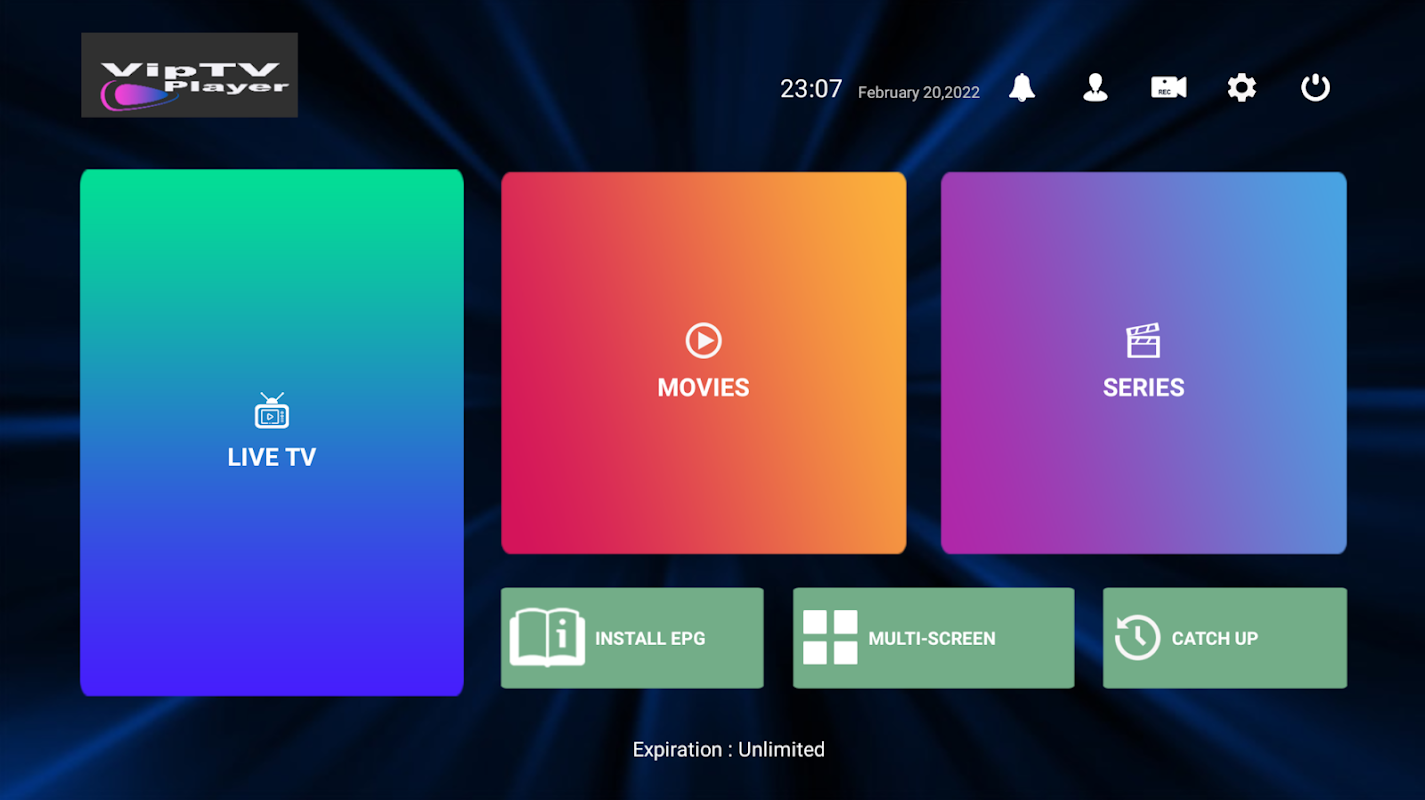Click the Expiration : Unlimited text
The height and width of the screenshot is (800, 1425).
[x=729, y=750]
